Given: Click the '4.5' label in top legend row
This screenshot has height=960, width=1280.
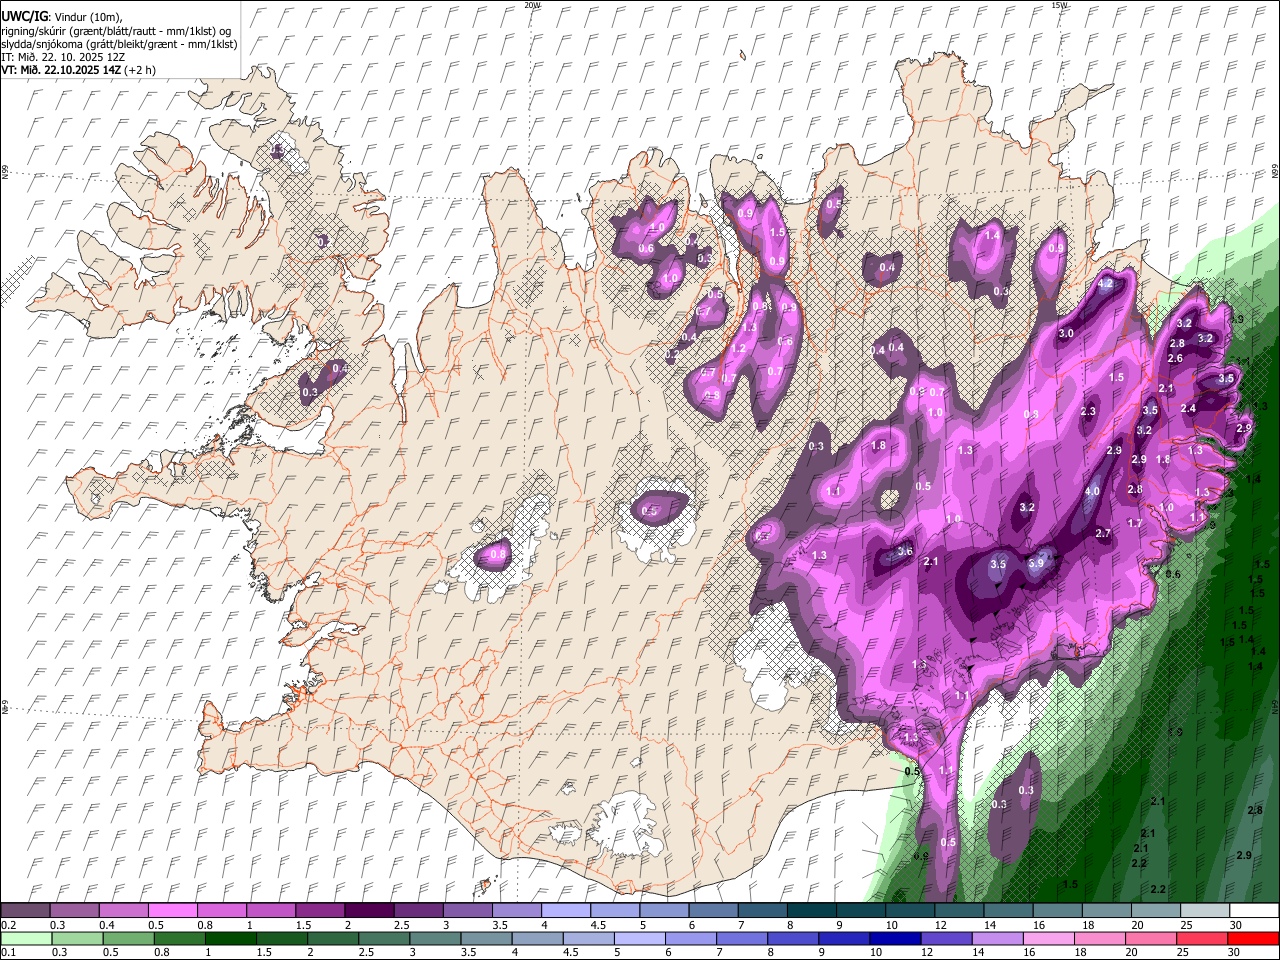Looking at the screenshot, I should pos(598,925).
